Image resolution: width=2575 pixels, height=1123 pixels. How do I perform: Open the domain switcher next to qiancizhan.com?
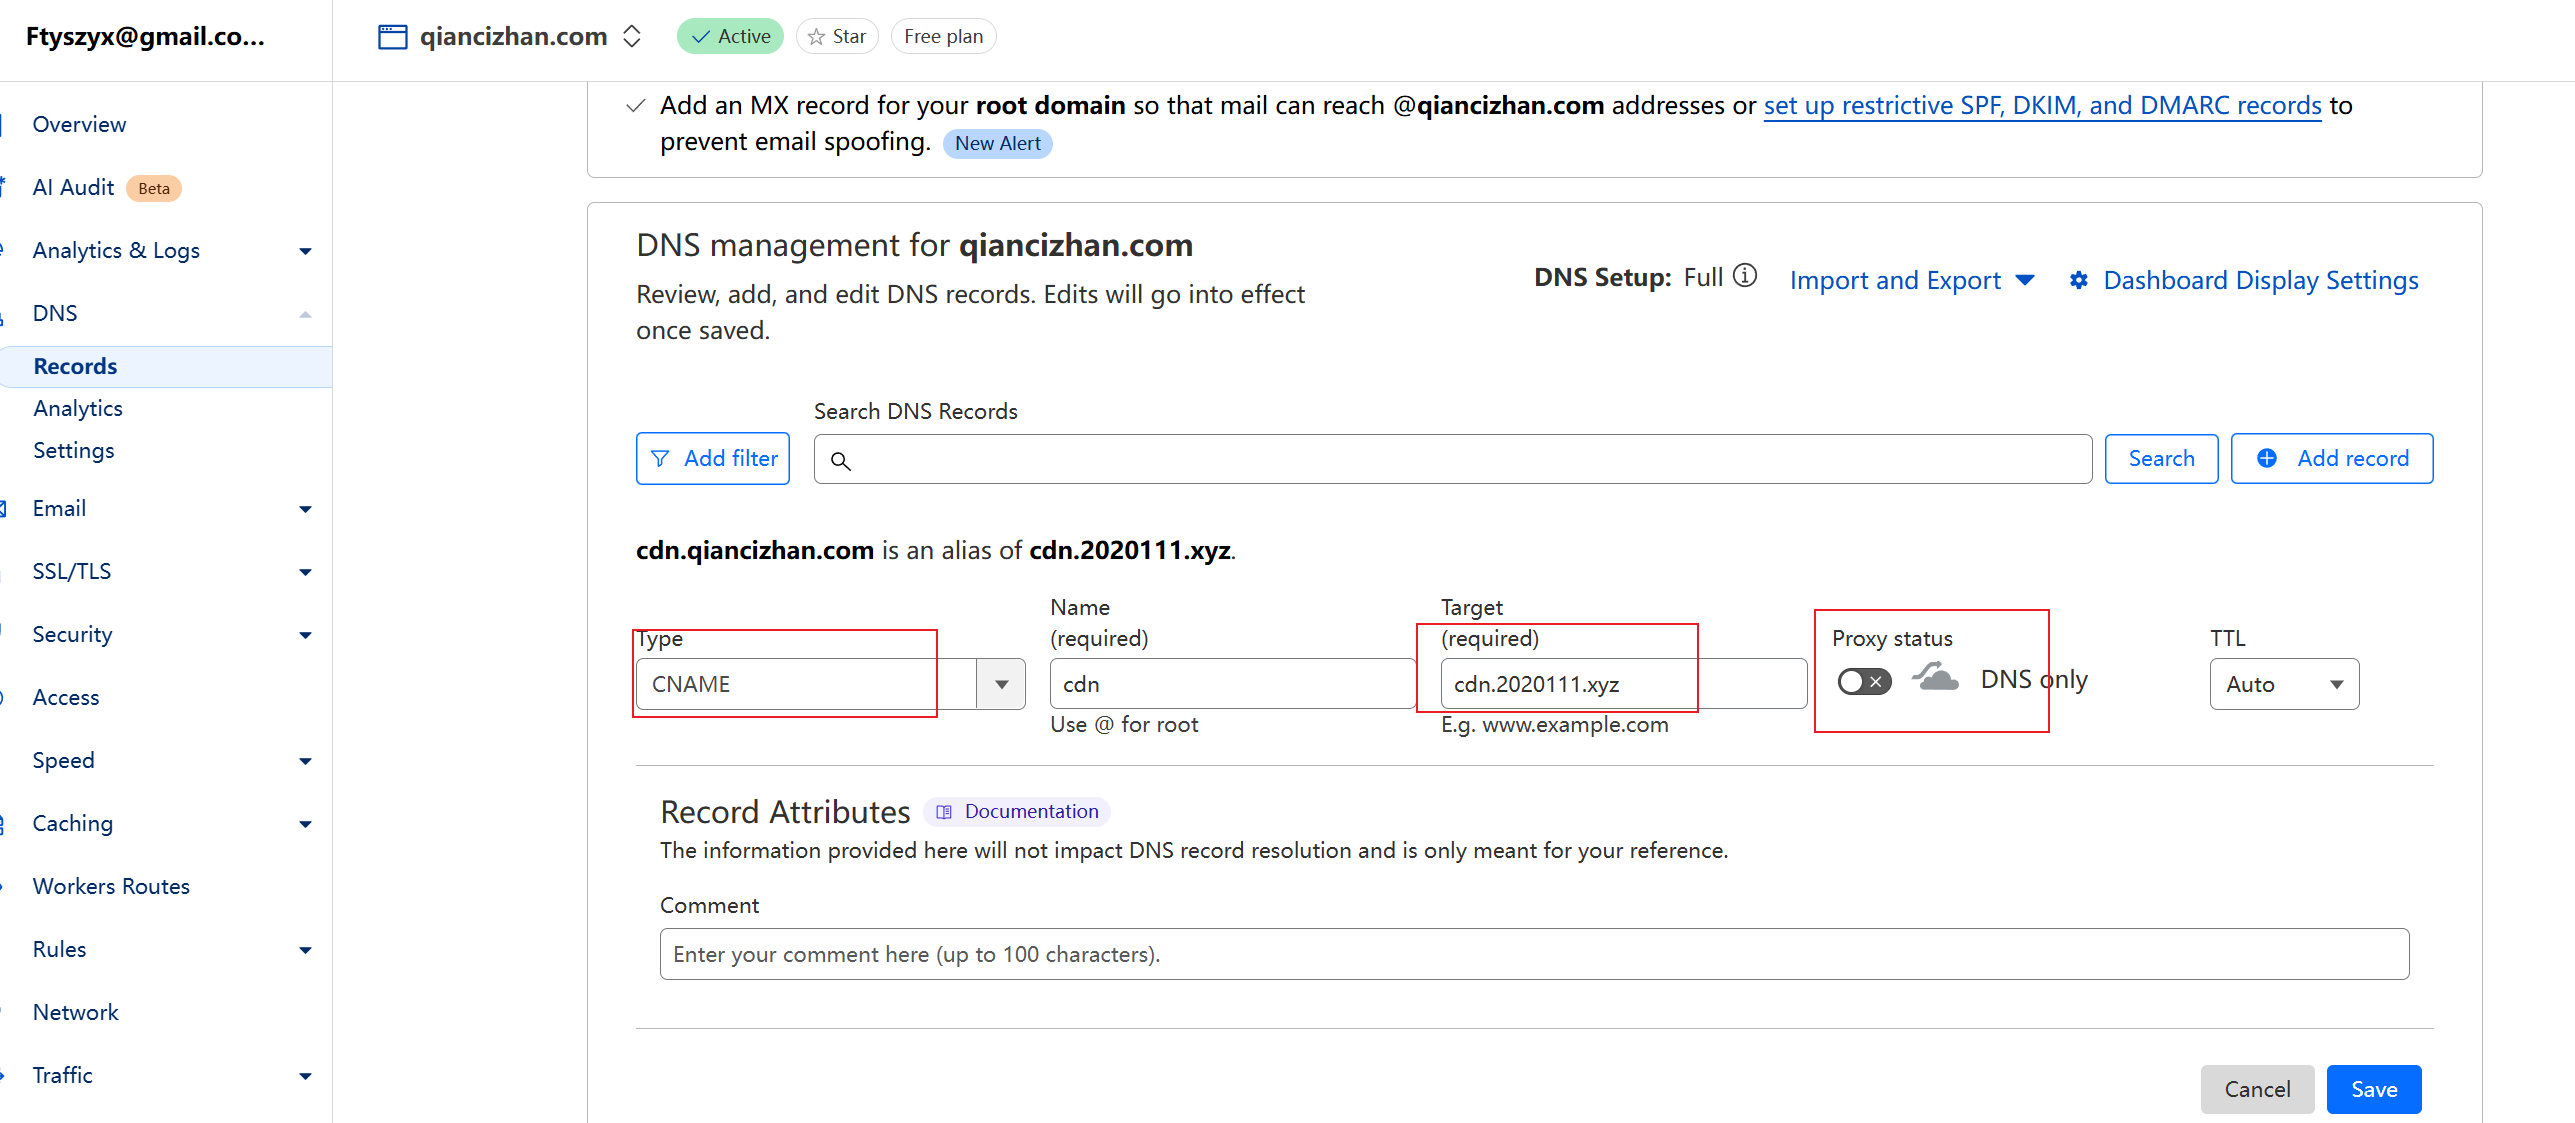pos(632,37)
